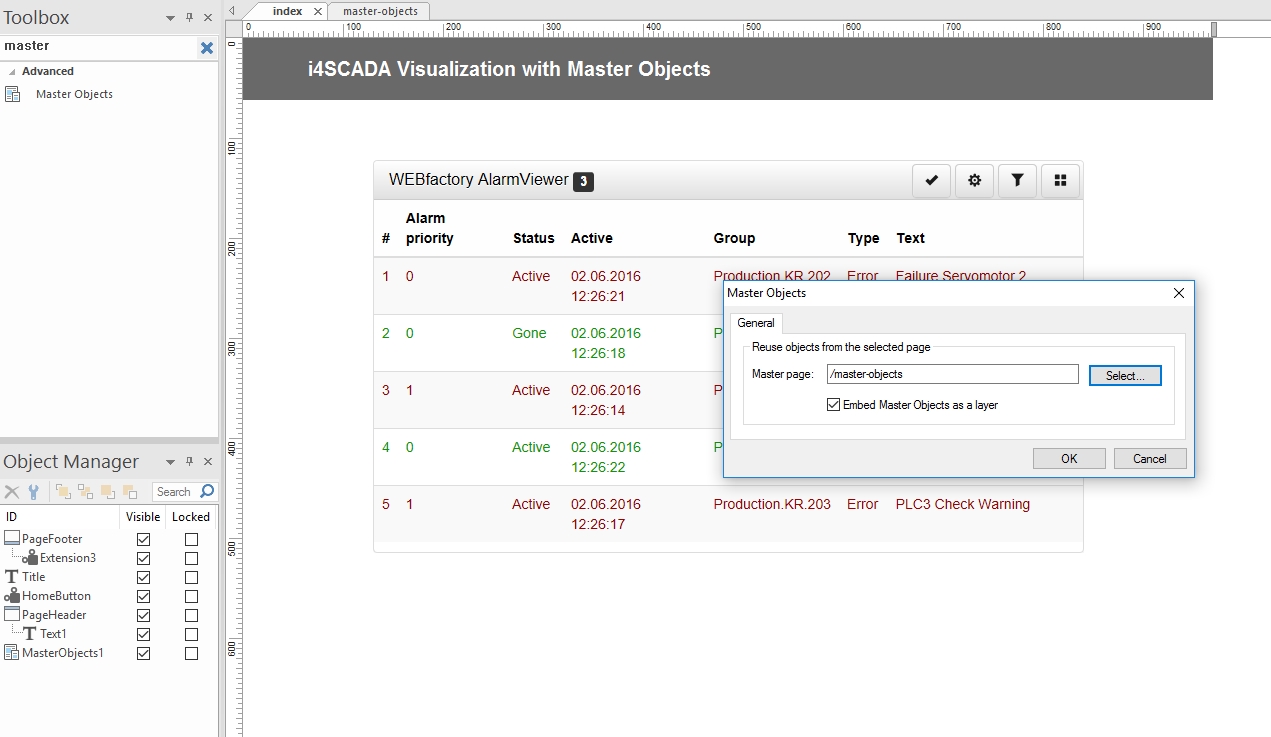Image resolution: width=1271 pixels, height=737 pixels.
Task: Confirm the Master Objects dialog with OK
Action: click(x=1069, y=459)
